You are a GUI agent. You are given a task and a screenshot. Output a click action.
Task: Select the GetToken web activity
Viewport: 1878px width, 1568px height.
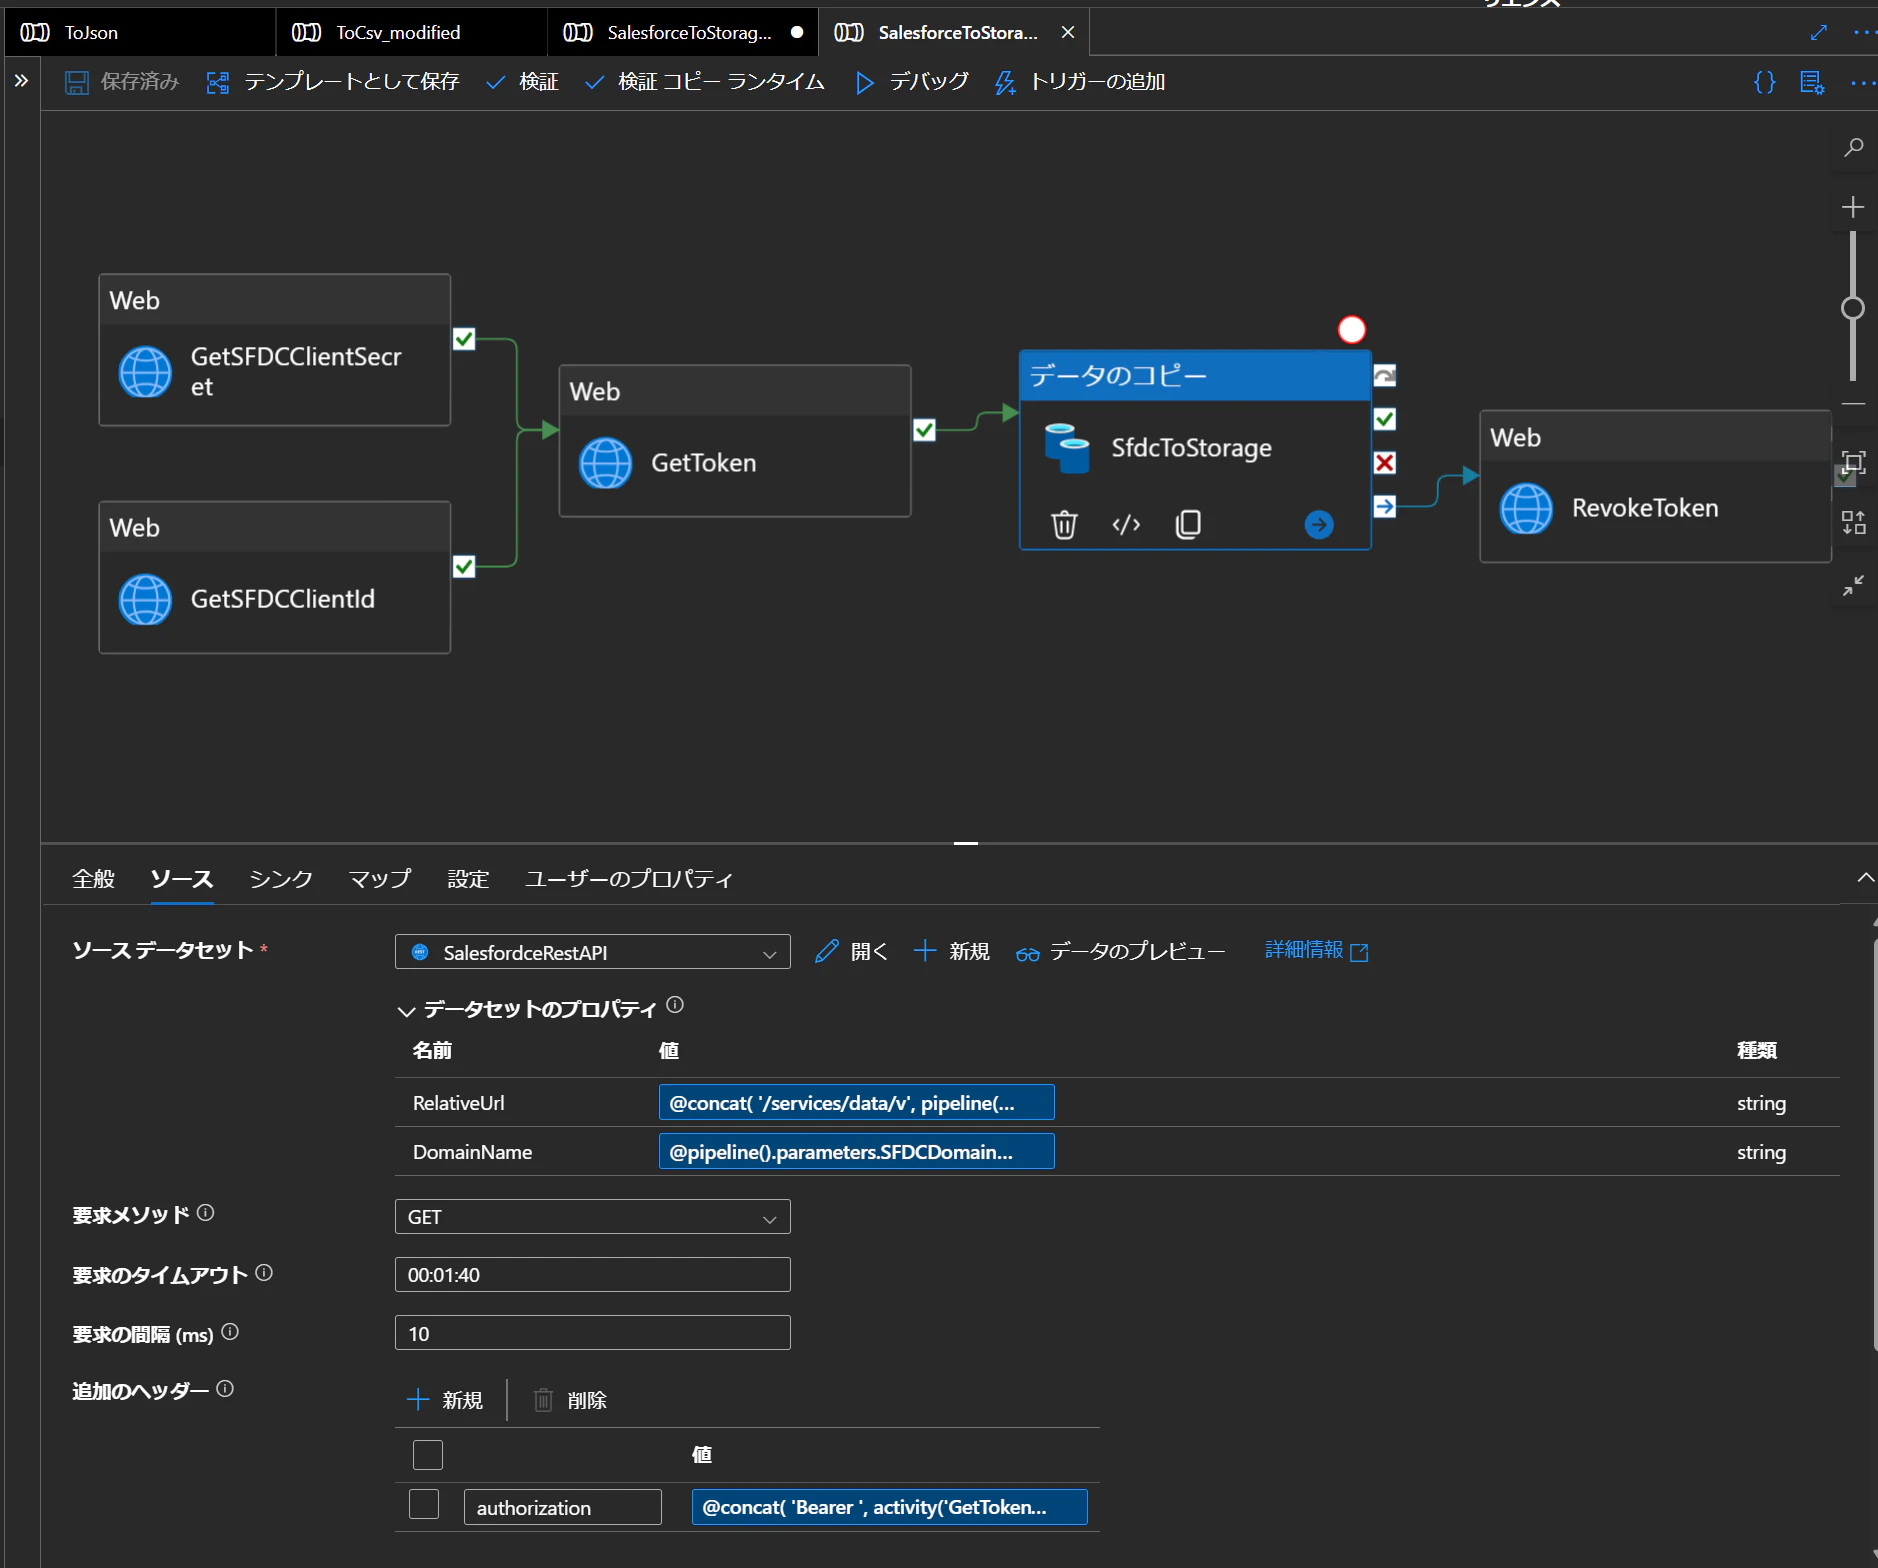pyautogui.click(x=735, y=441)
